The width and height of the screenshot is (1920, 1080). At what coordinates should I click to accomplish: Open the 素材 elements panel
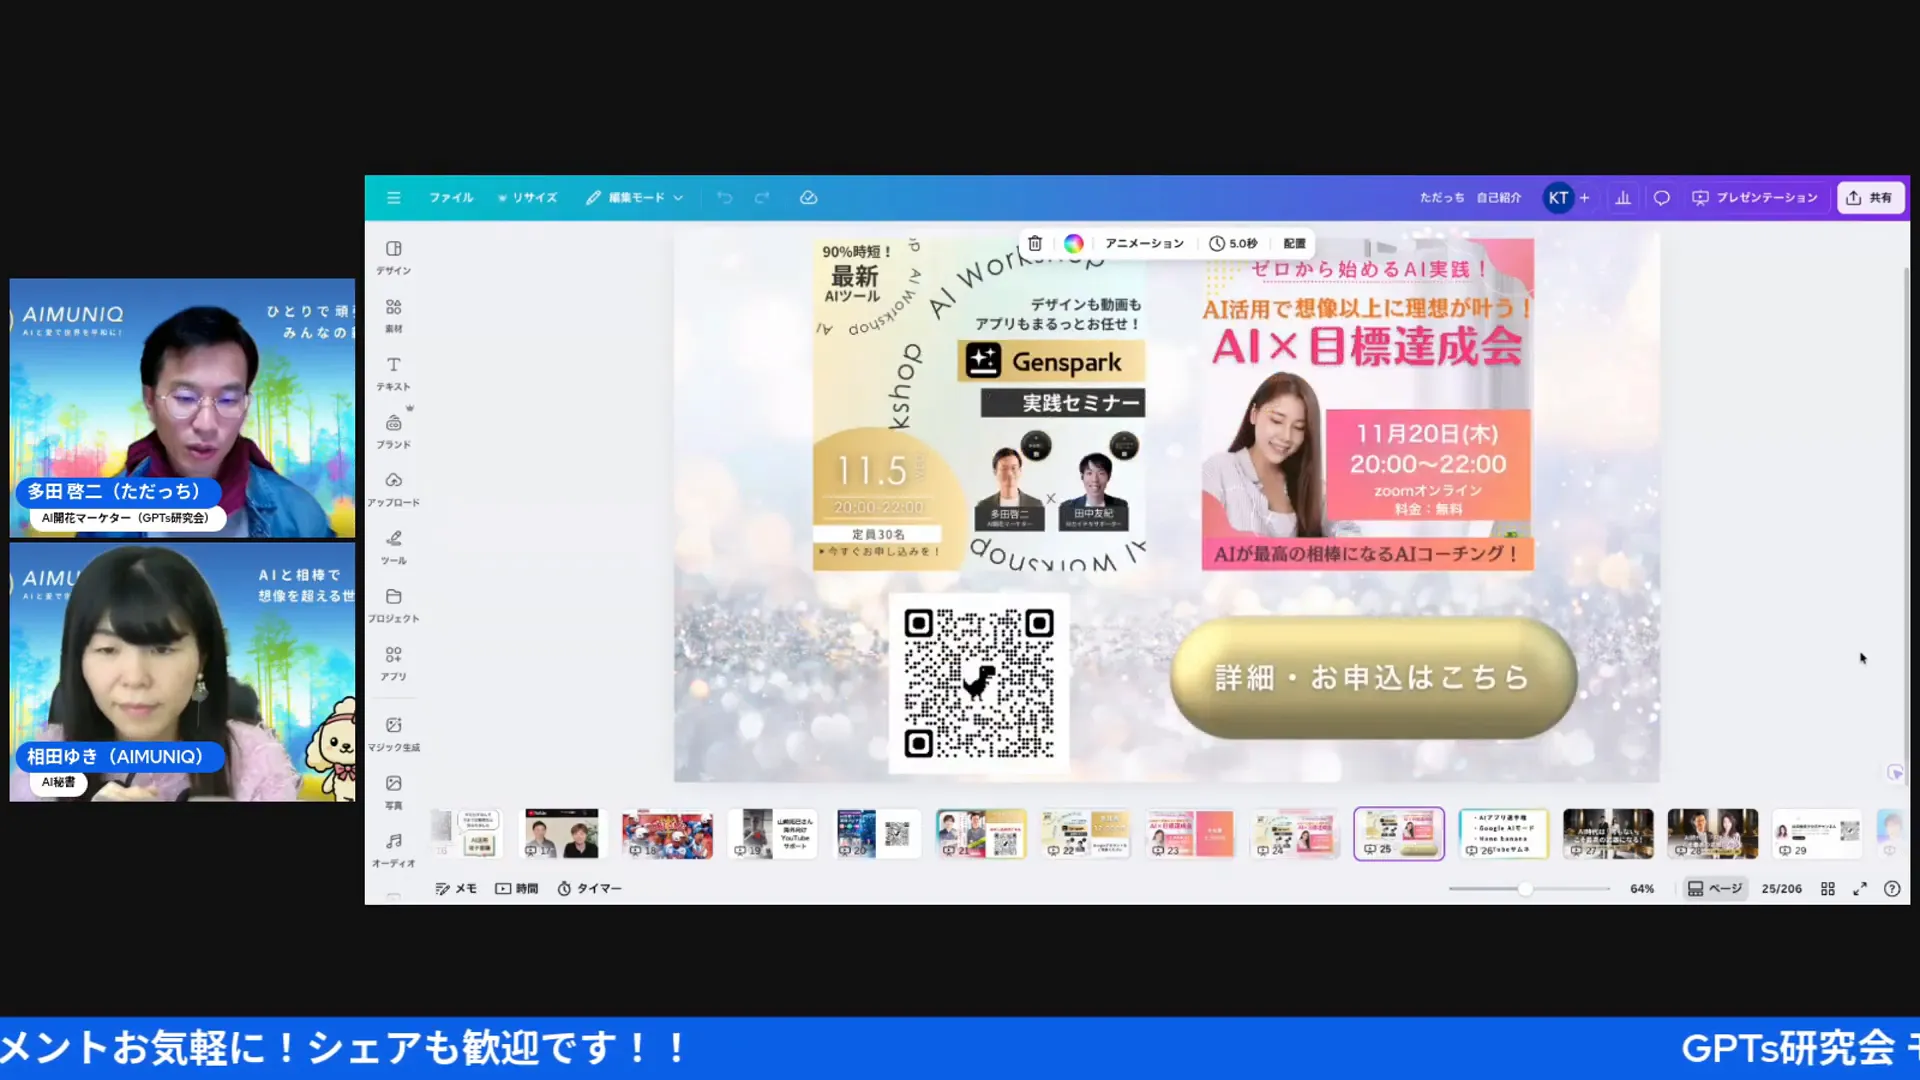pyautogui.click(x=394, y=314)
